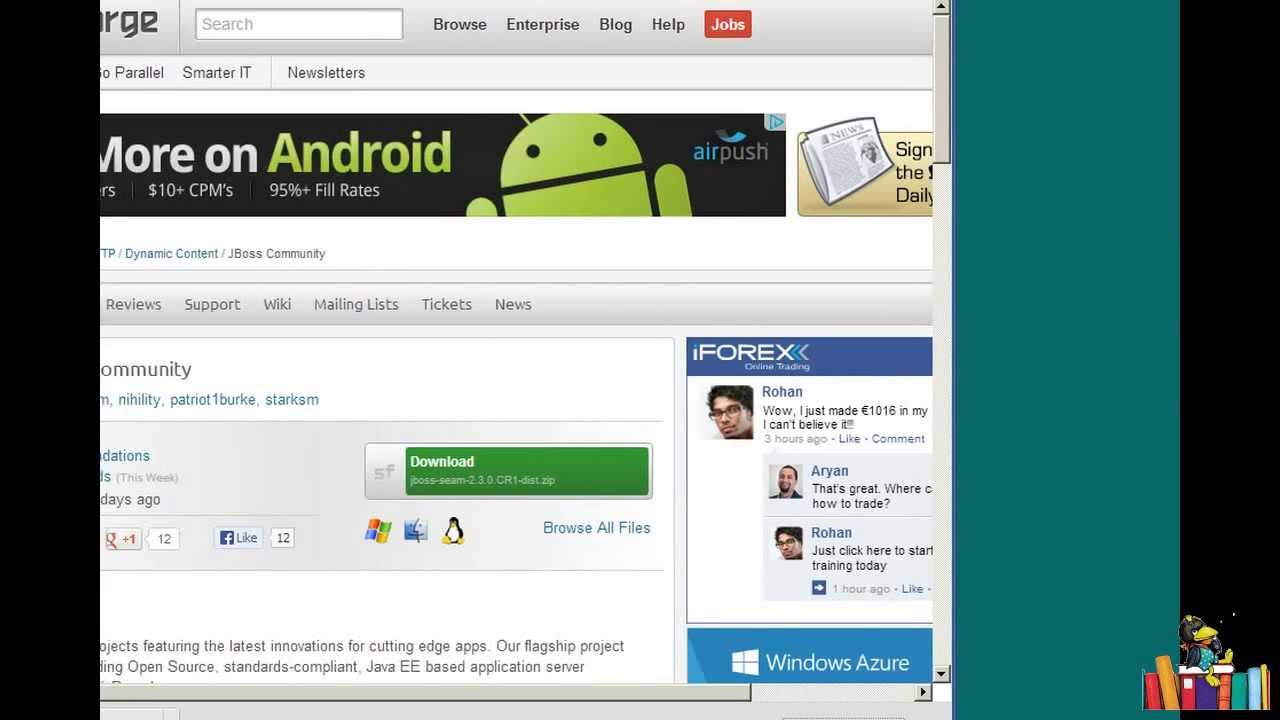Open the nihility author link
Viewport: 1280px width, 720px height.
tap(139, 400)
